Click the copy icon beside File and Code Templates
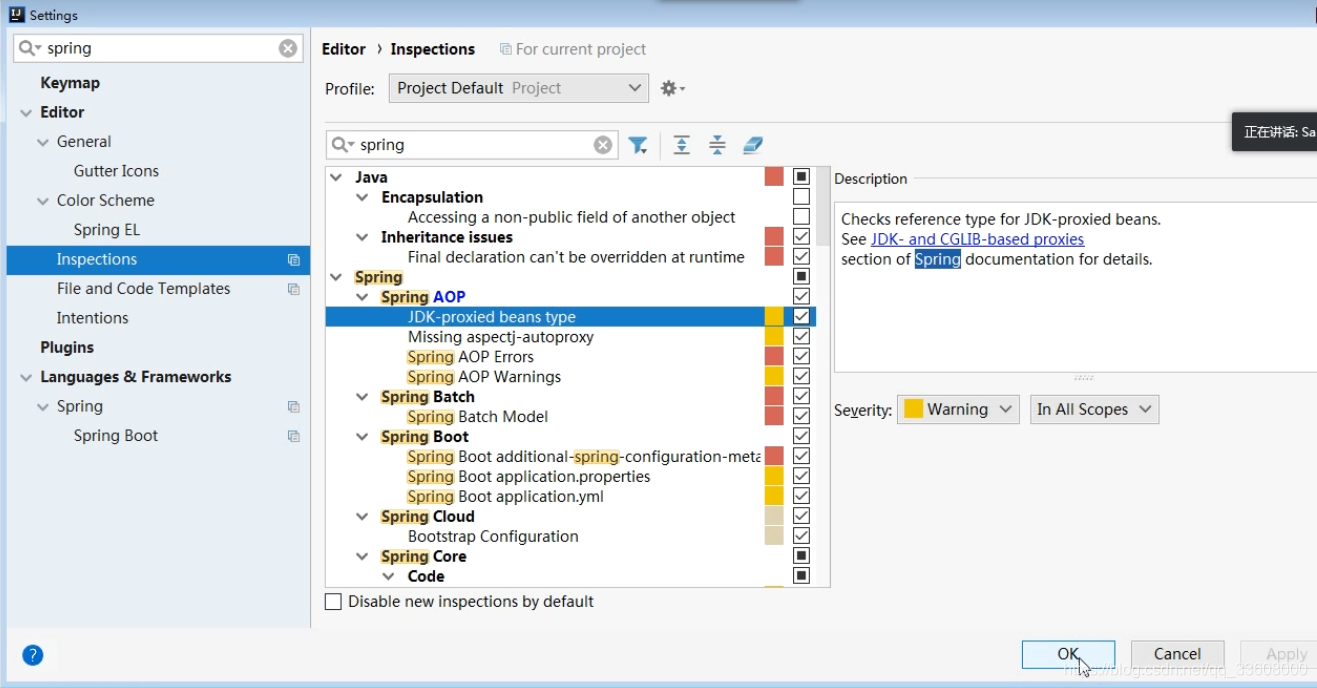1317x688 pixels. pyautogui.click(x=293, y=289)
